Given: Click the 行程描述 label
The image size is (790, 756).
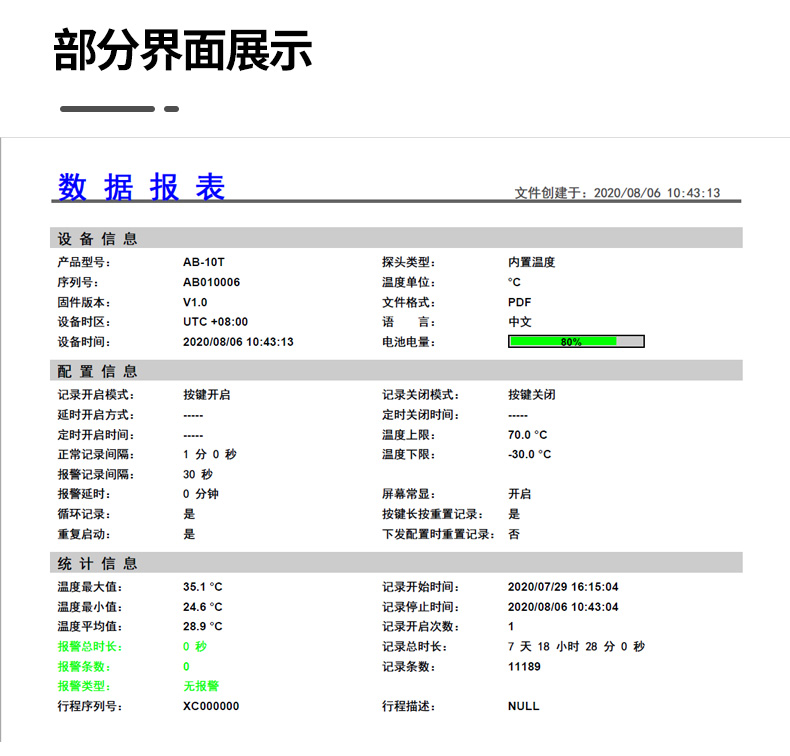Looking at the screenshot, I should click(x=409, y=706).
